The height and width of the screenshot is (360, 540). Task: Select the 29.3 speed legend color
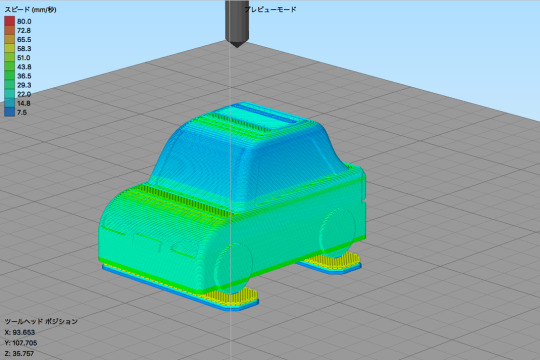(10, 85)
